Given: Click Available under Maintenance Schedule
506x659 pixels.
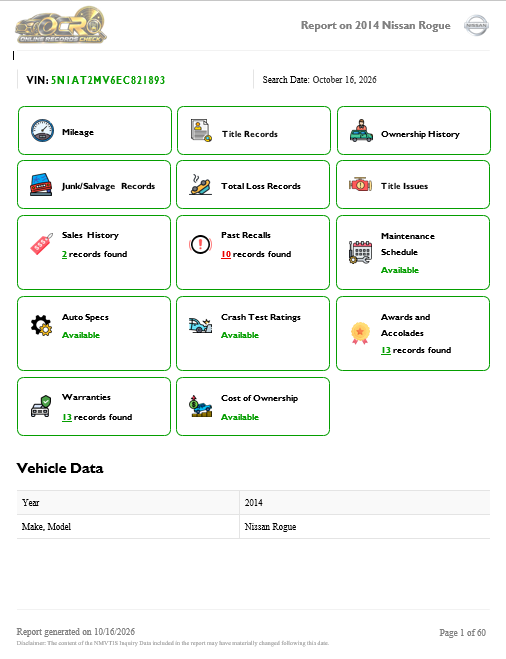Looking at the screenshot, I should click(400, 270).
